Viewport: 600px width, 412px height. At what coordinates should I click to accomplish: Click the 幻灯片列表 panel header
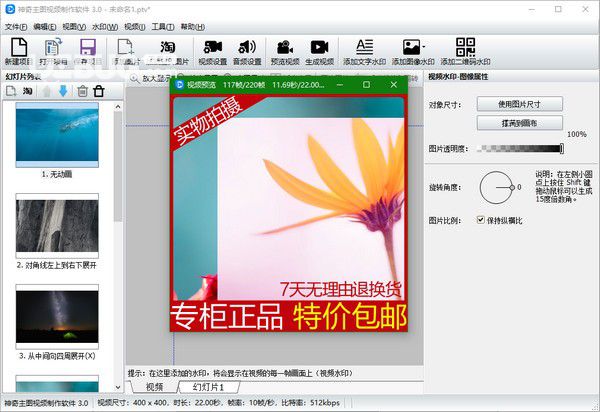(23, 77)
